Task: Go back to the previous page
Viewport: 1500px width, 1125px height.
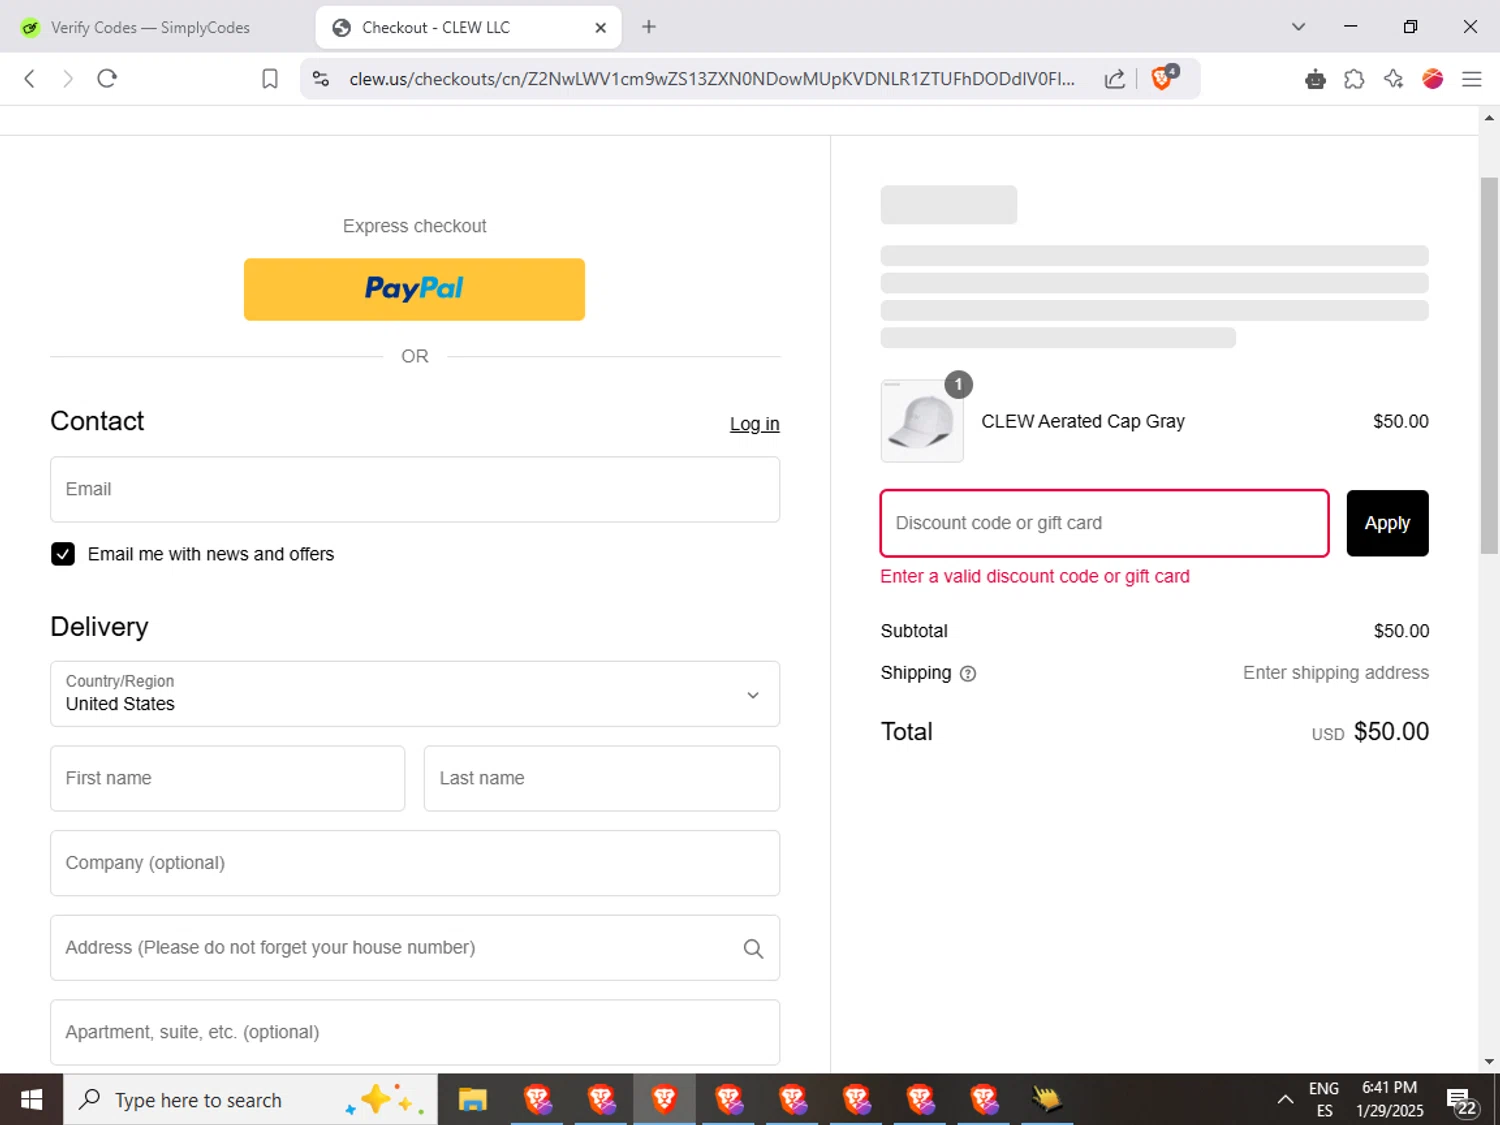Action: [x=30, y=79]
